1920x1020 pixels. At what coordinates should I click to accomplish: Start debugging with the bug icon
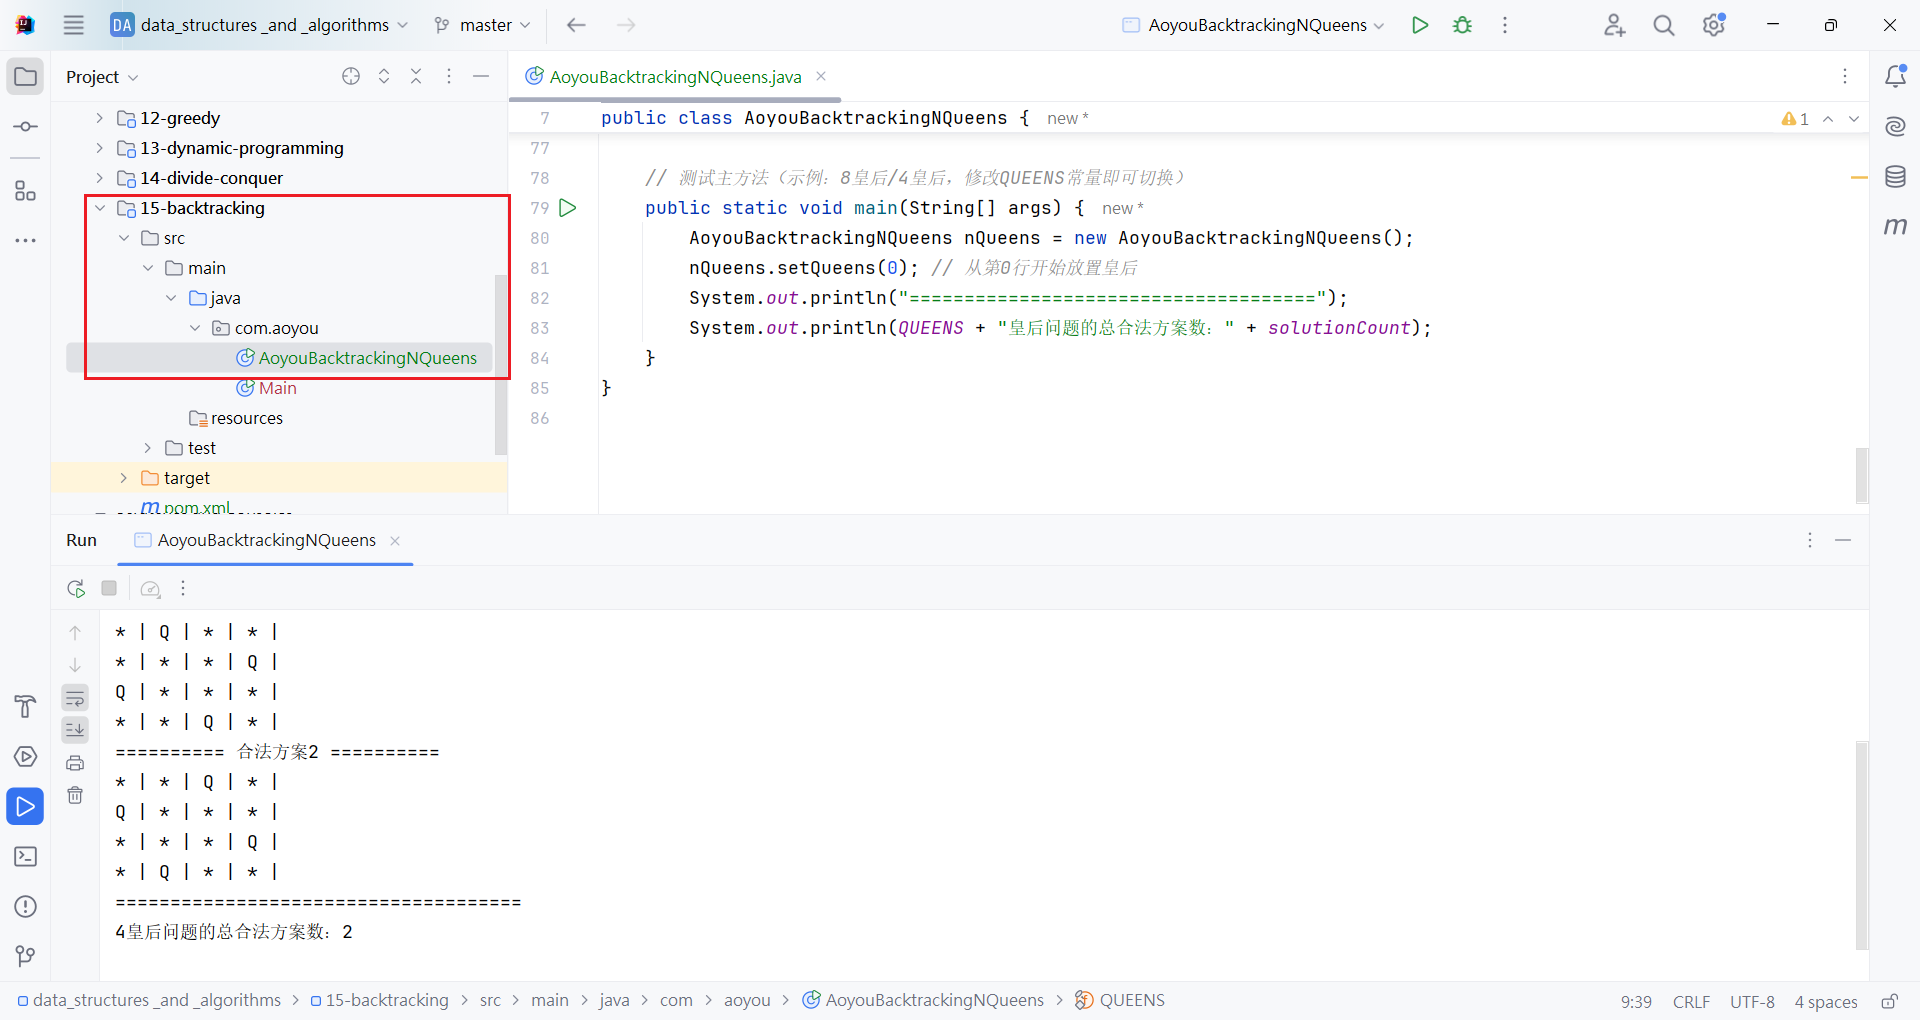point(1462,25)
